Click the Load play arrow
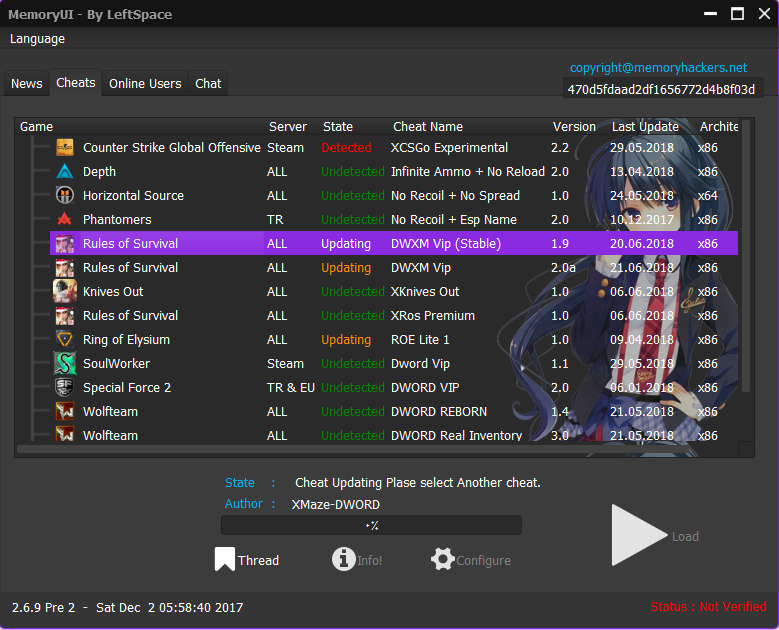 pos(639,536)
